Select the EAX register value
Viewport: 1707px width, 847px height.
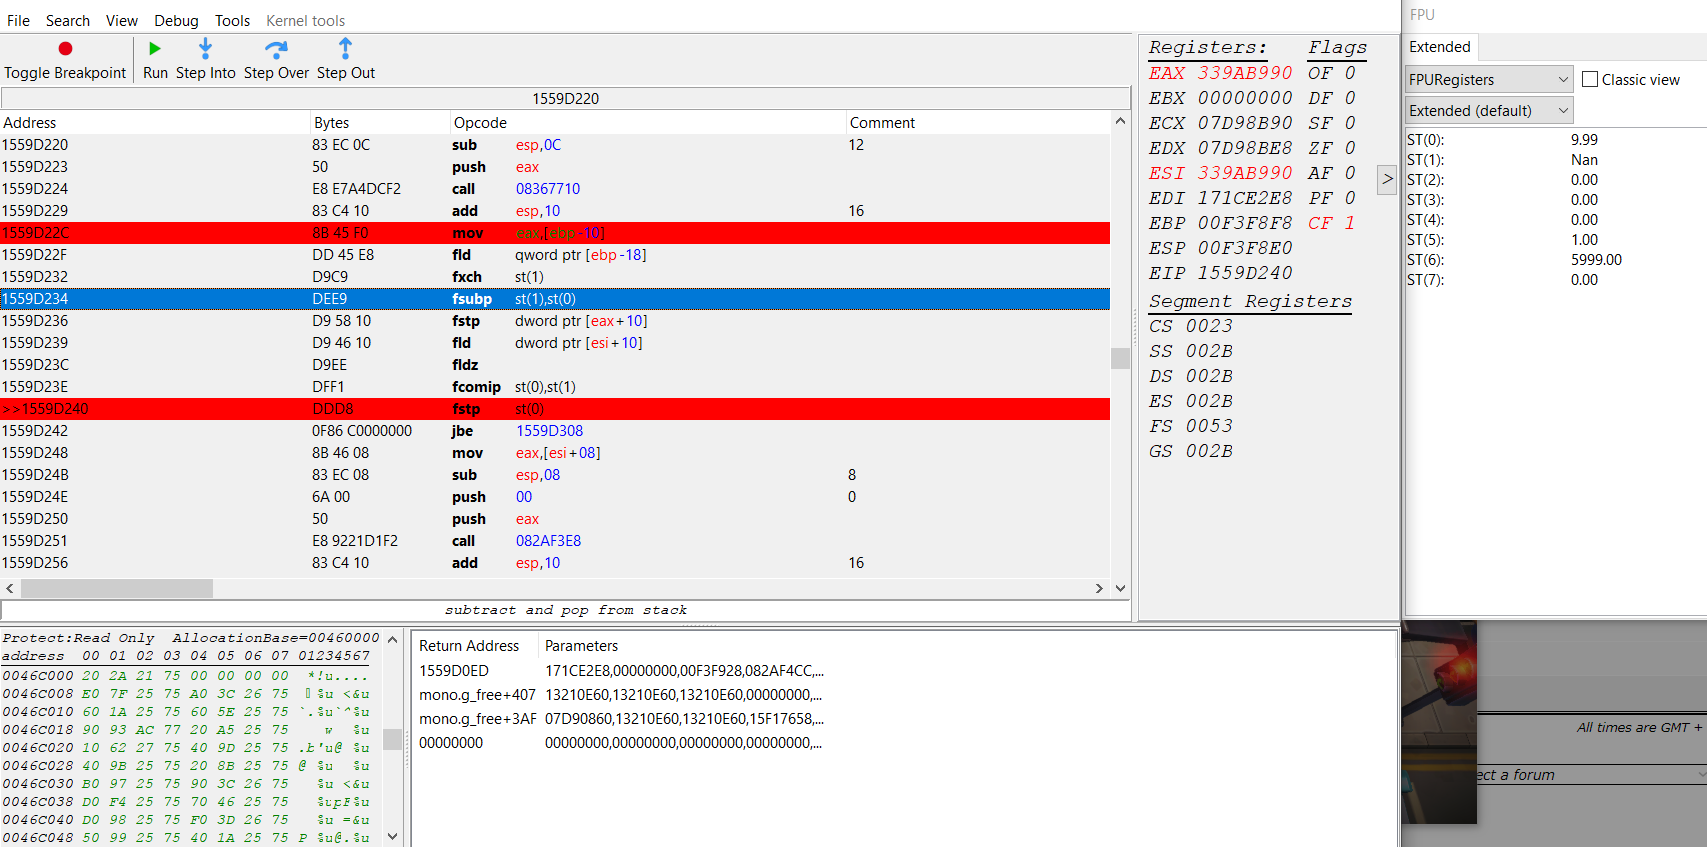(1245, 73)
